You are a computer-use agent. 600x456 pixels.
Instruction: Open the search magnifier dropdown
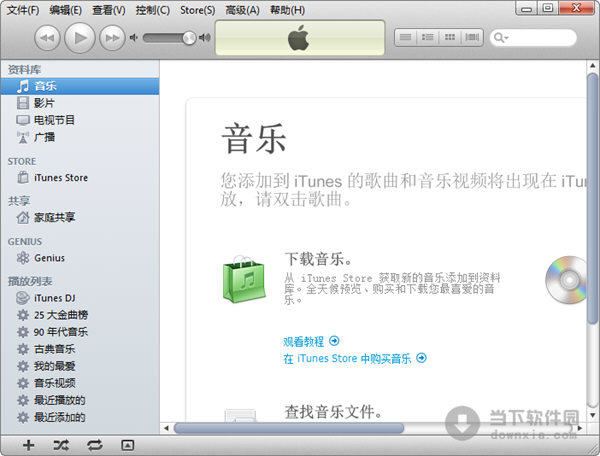[x=500, y=38]
